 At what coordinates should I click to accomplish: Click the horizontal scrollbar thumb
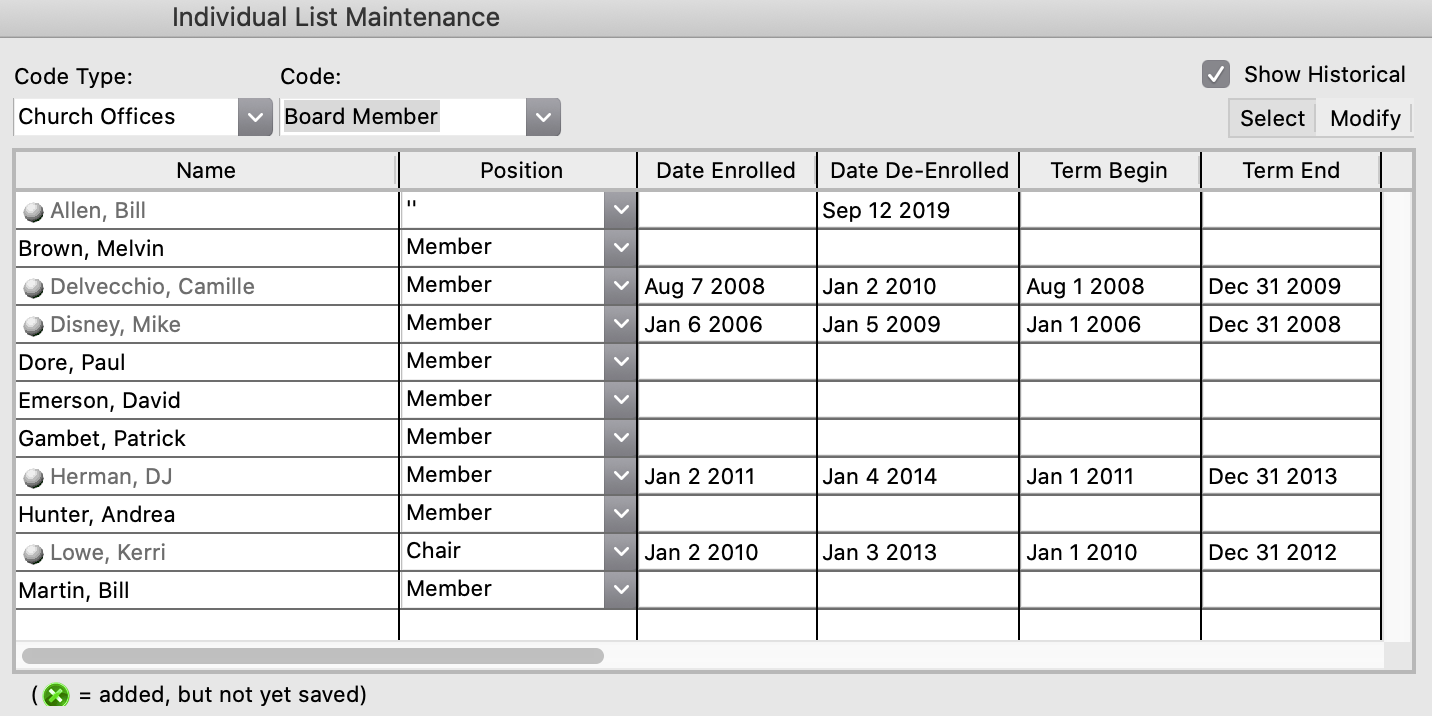(x=312, y=656)
